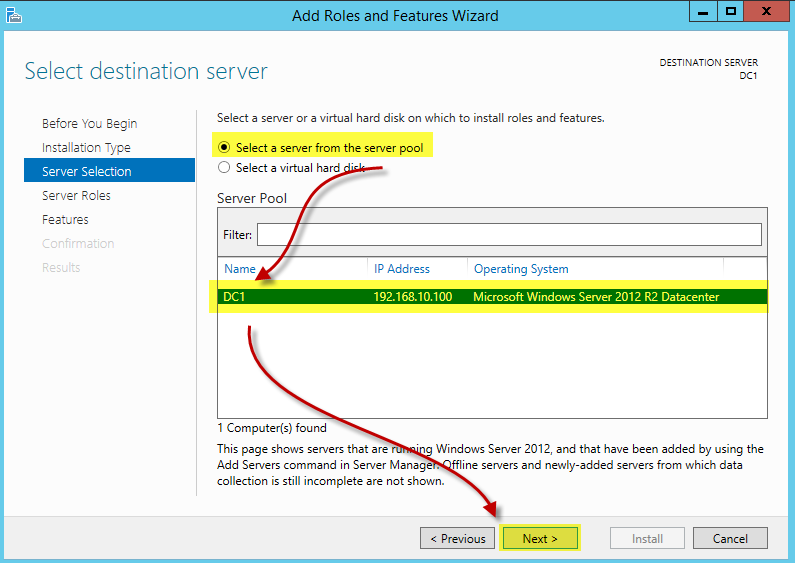
Task: Click the Destination Server DC1 label
Action: [x=708, y=69]
